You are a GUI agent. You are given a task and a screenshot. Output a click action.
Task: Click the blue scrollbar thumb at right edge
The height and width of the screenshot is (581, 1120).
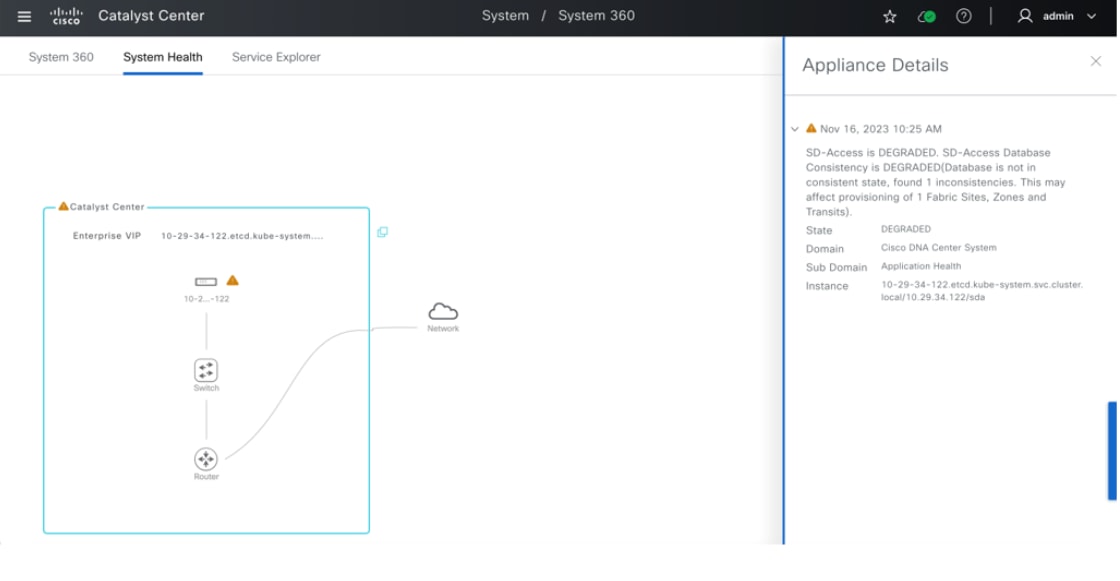(x=1112, y=451)
